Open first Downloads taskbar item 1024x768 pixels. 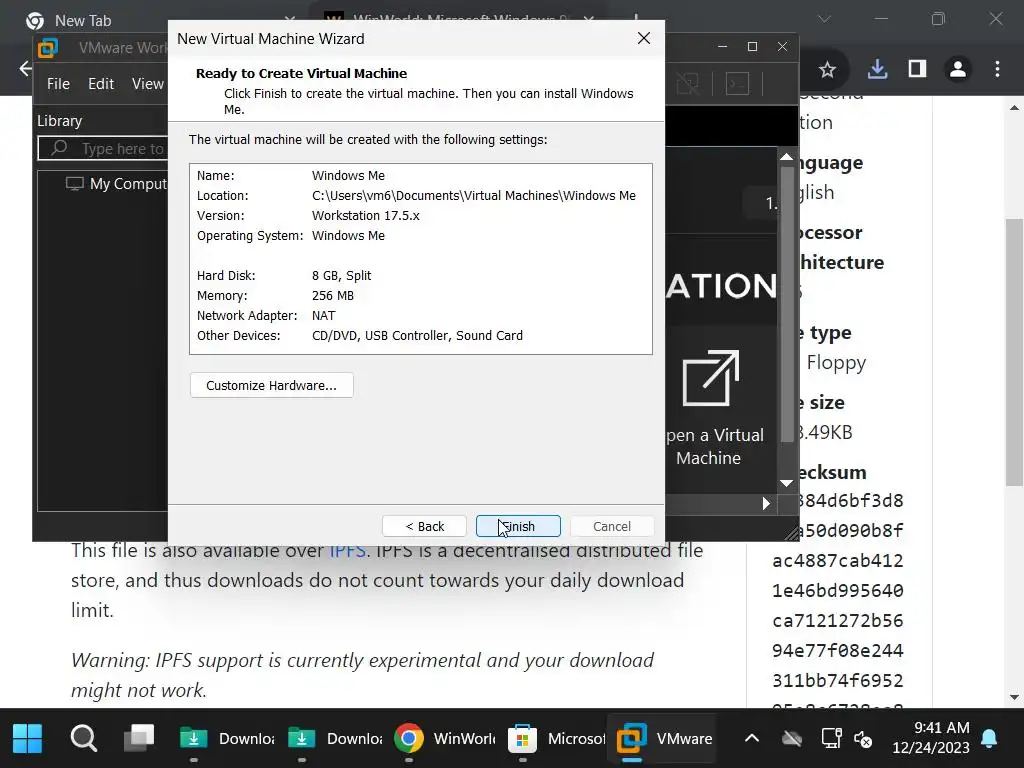point(227,739)
